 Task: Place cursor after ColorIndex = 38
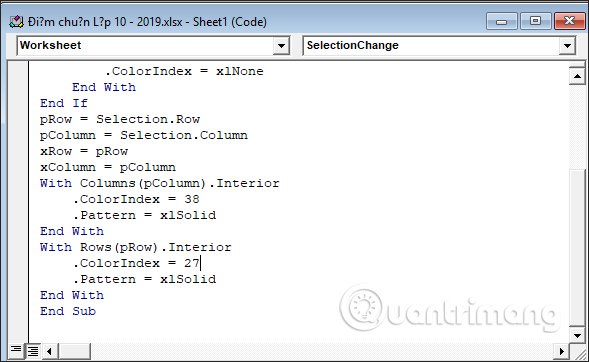tap(200, 199)
